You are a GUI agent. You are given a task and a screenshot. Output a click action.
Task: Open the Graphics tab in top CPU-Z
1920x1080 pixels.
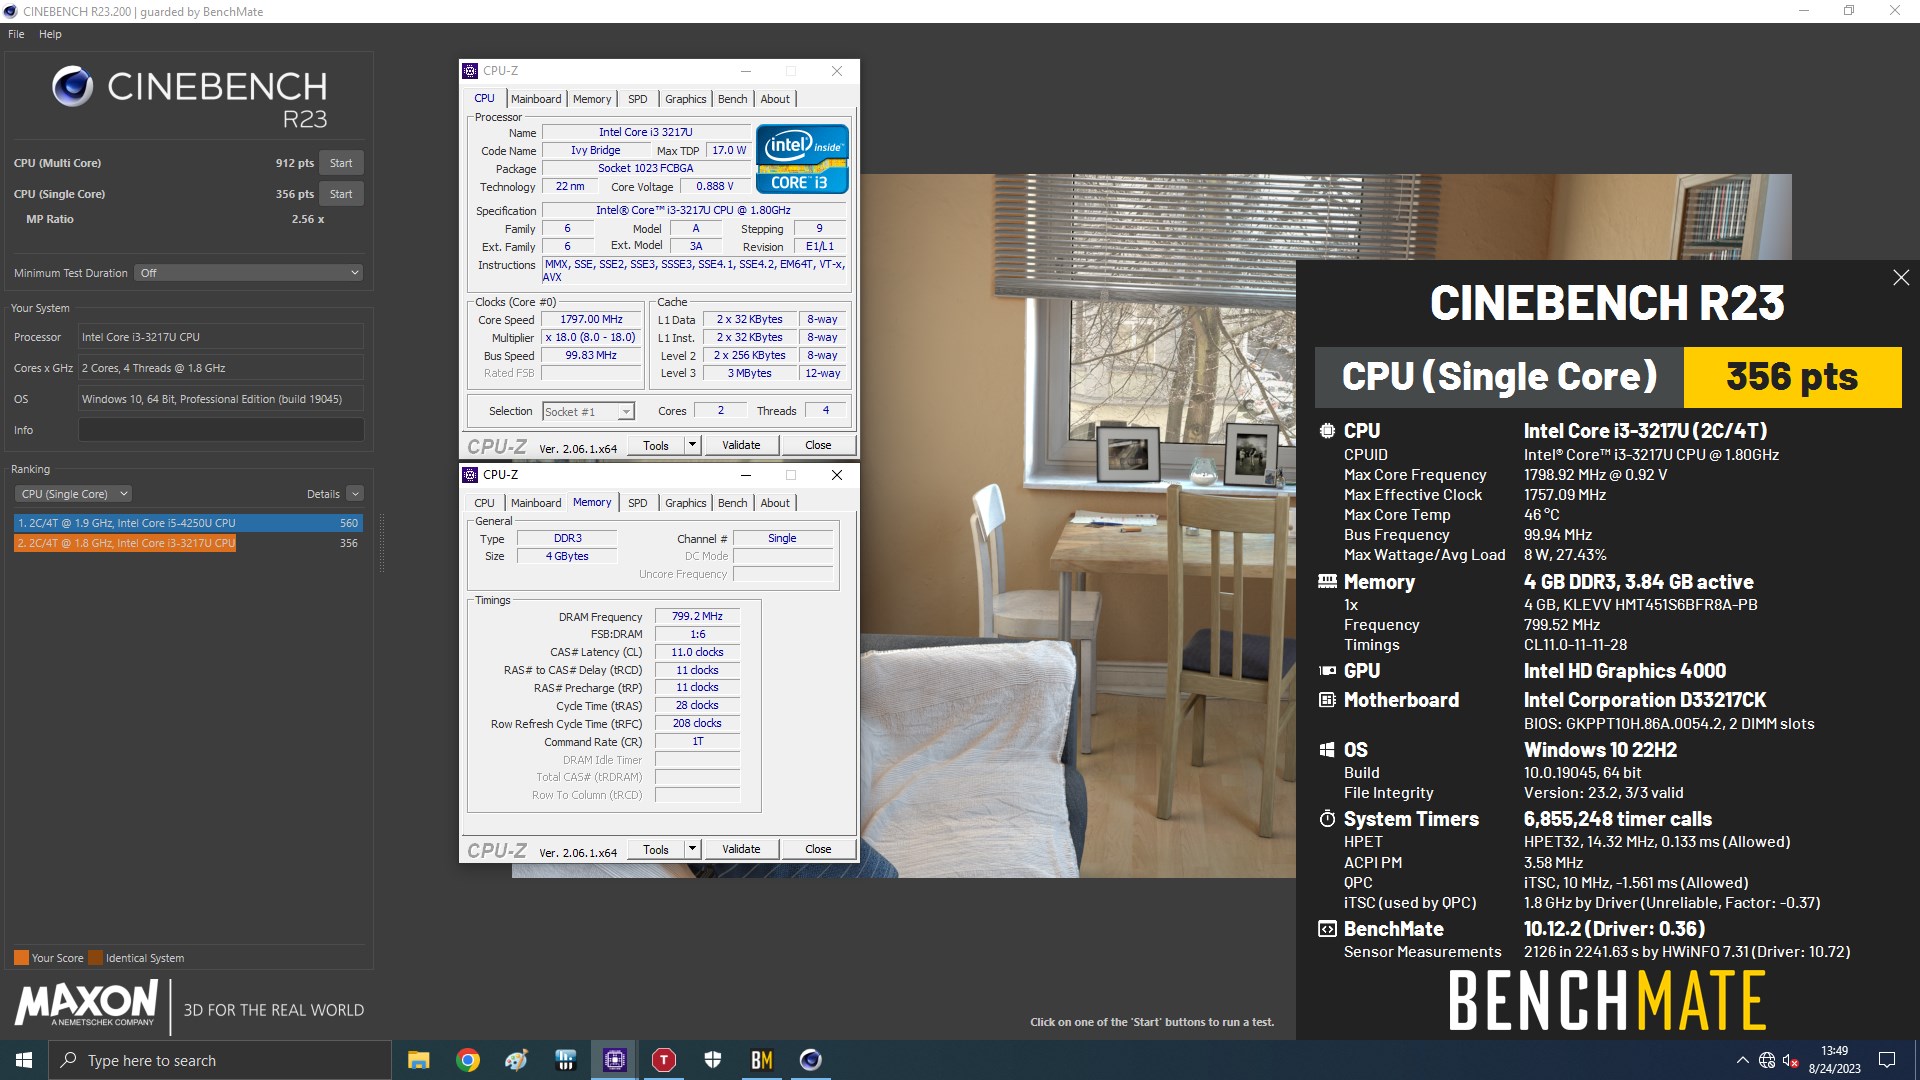point(686,99)
